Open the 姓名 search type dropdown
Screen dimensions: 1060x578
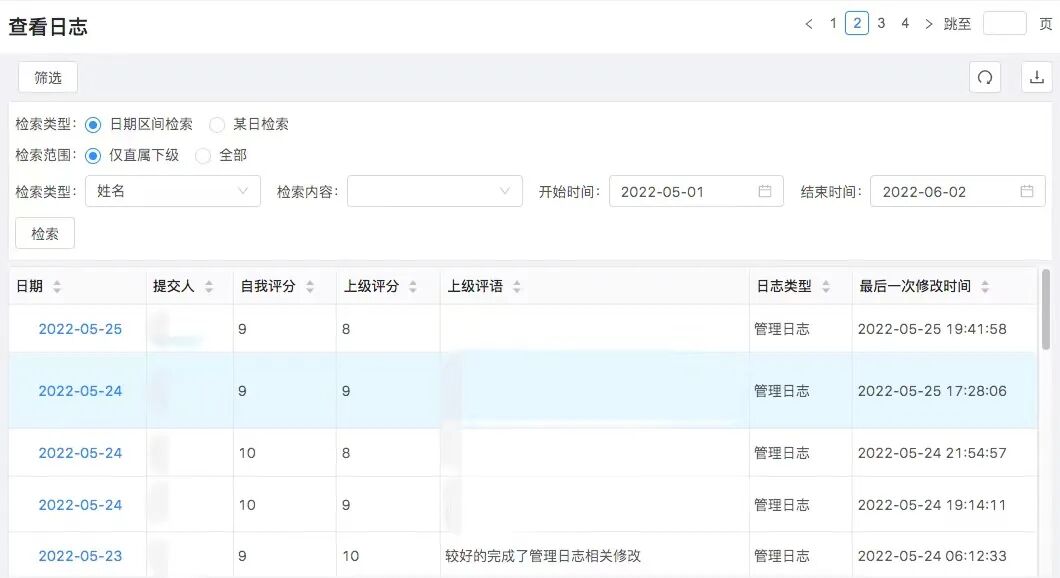(x=172, y=191)
